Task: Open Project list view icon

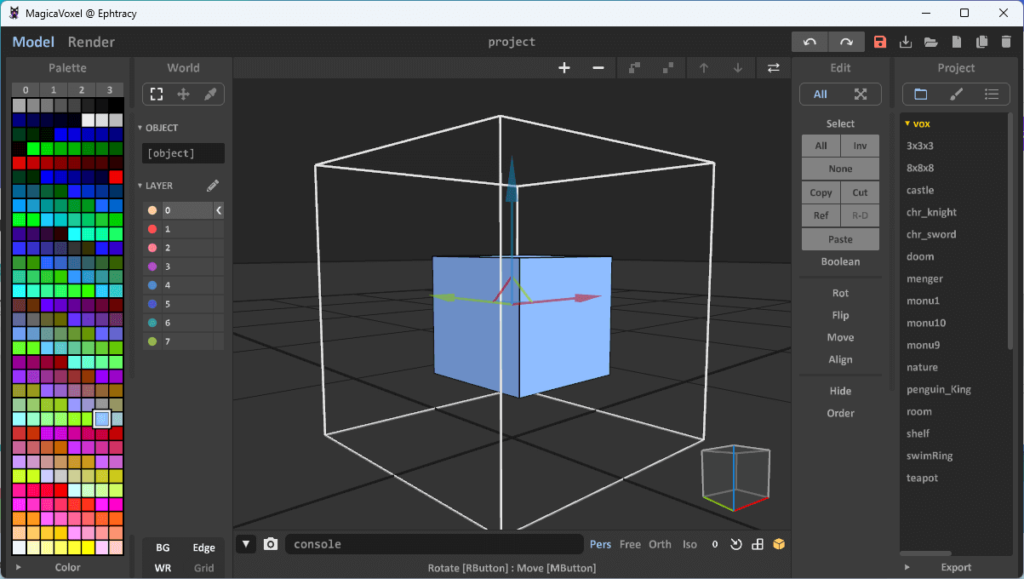Action: point(991,94)
